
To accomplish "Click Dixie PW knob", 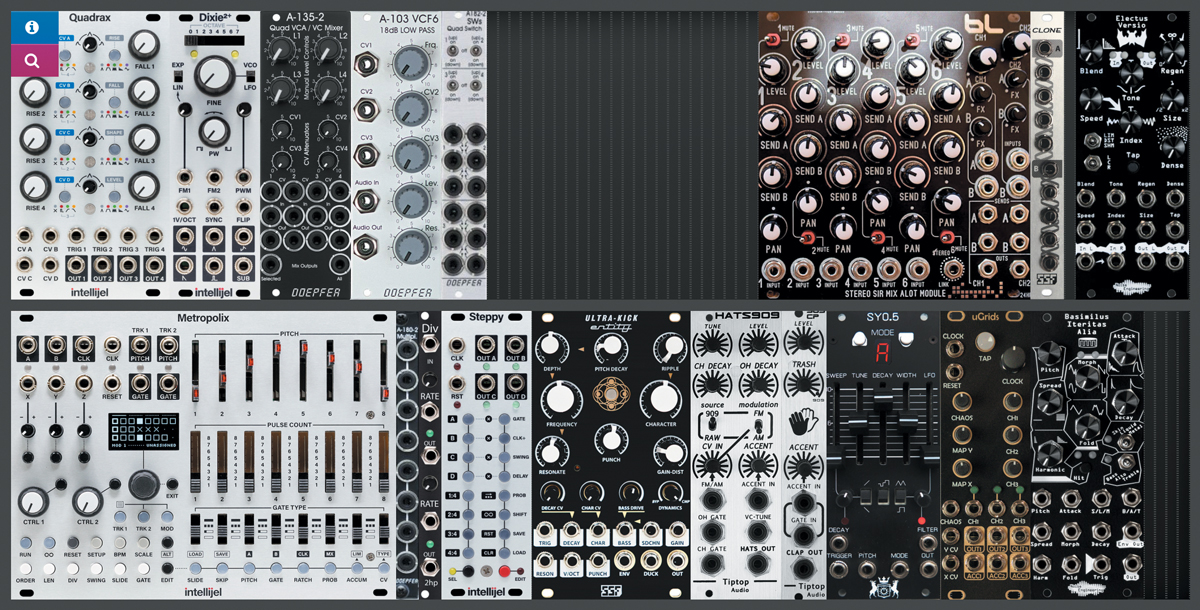I will click(x=212, y=131).
